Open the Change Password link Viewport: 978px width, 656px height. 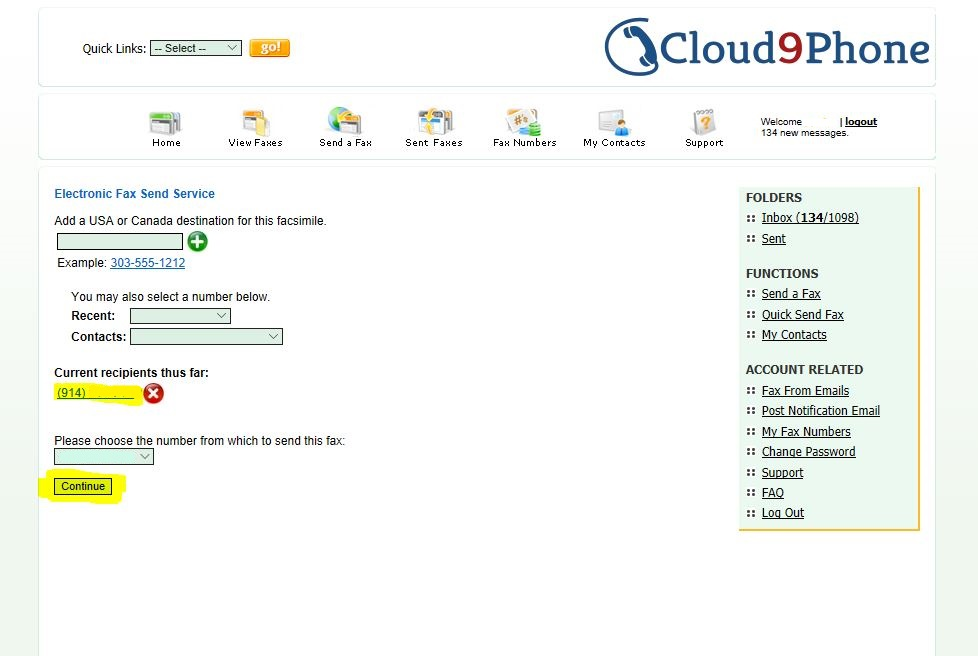[808, 451]
